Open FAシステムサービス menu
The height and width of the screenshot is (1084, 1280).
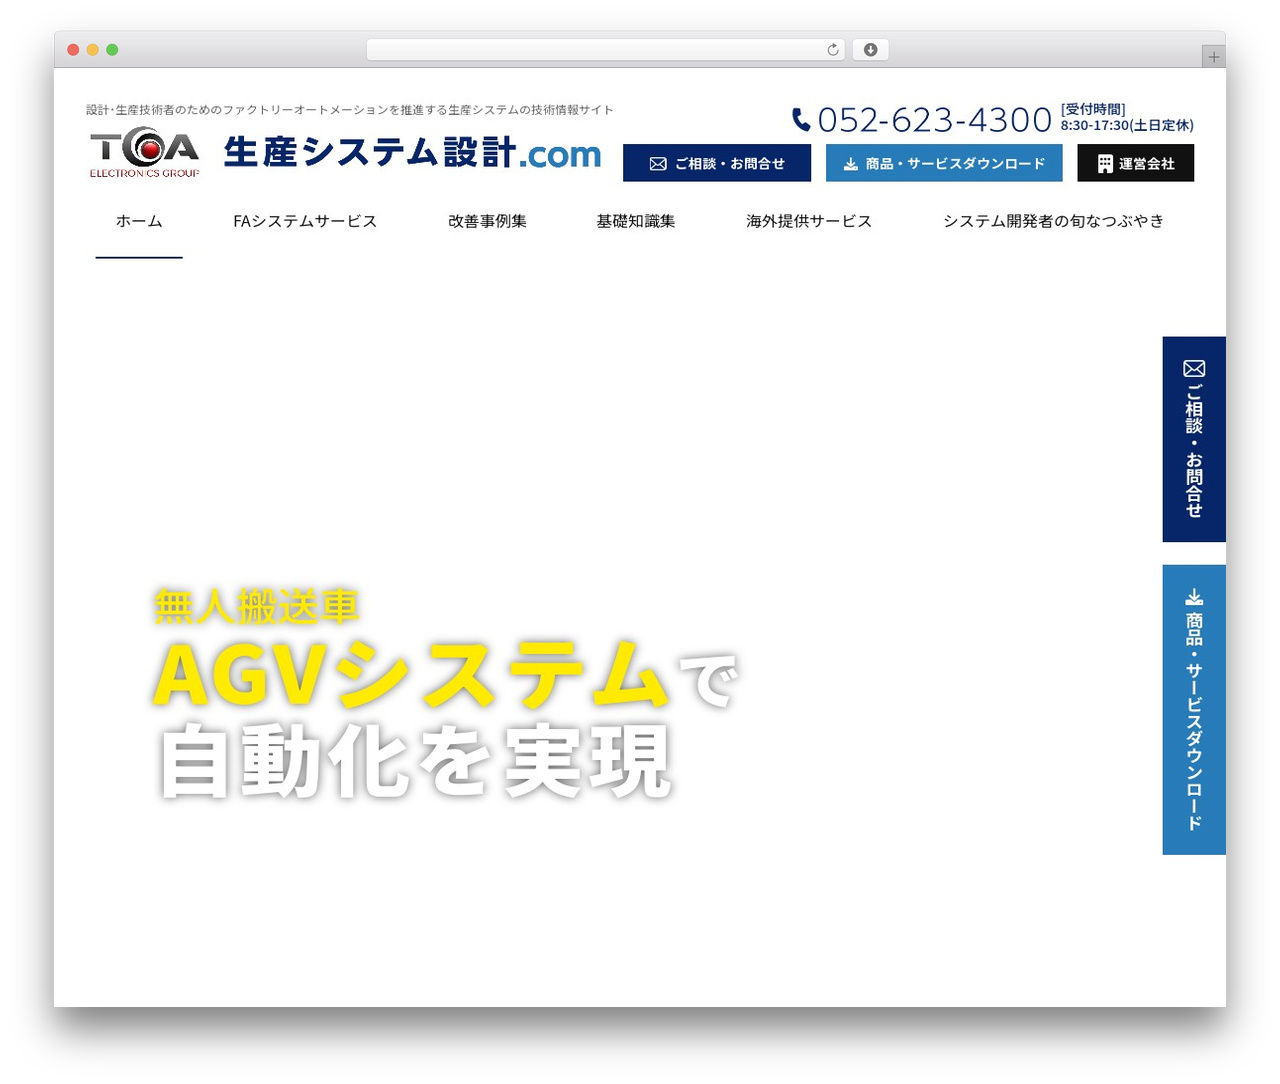[305, 221]
